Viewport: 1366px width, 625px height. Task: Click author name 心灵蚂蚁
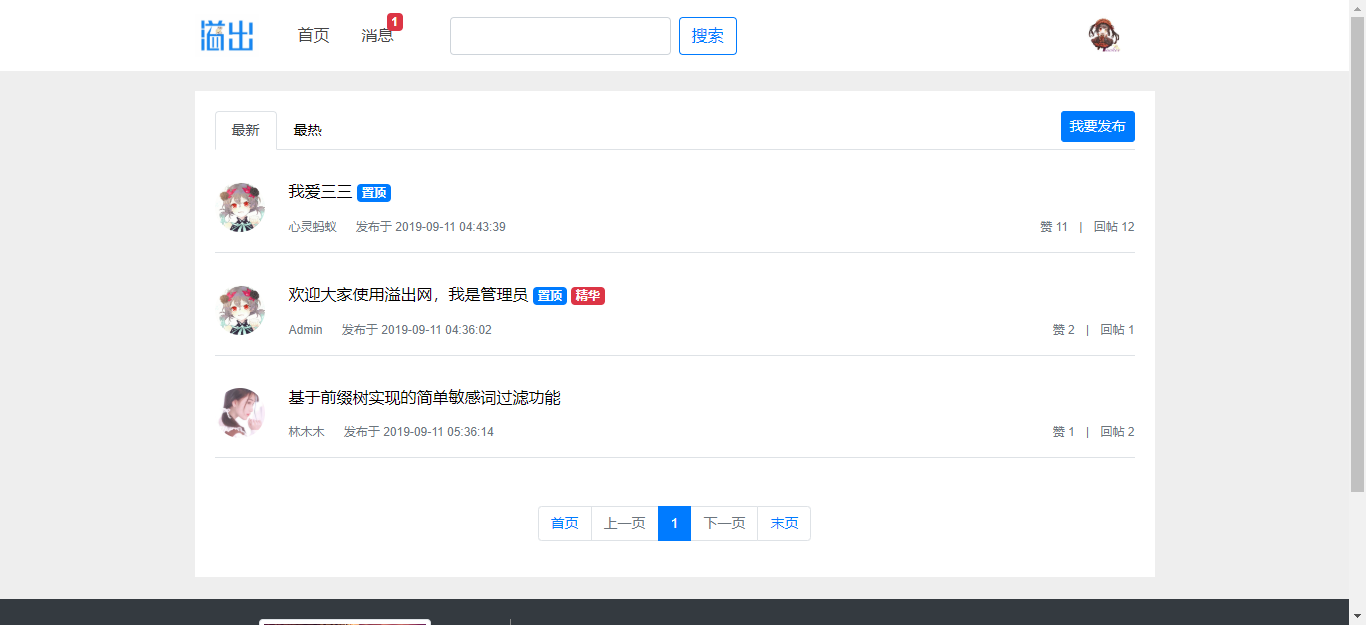pos(313,227)
